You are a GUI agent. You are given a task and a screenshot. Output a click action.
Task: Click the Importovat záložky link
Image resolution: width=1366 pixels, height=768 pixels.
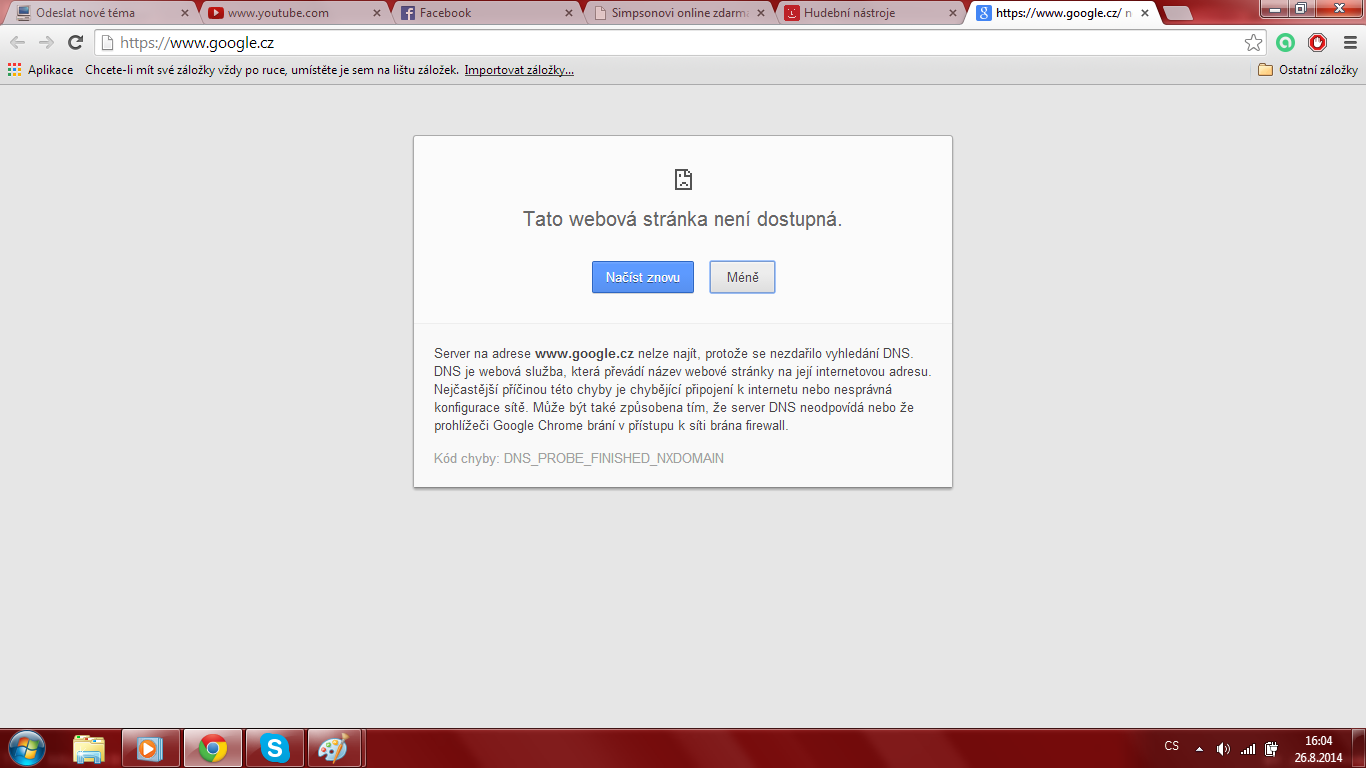tap(519, 70)
